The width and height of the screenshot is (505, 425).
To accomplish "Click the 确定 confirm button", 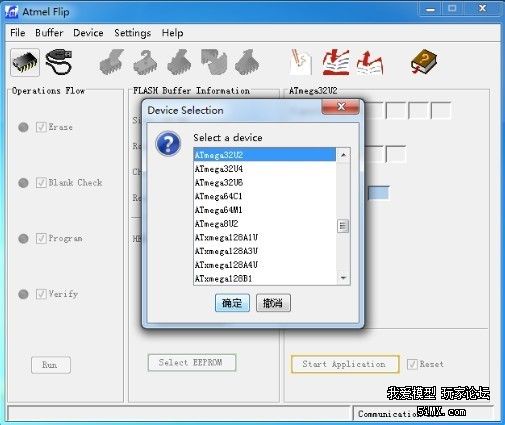I will click(x=232, y=303).
